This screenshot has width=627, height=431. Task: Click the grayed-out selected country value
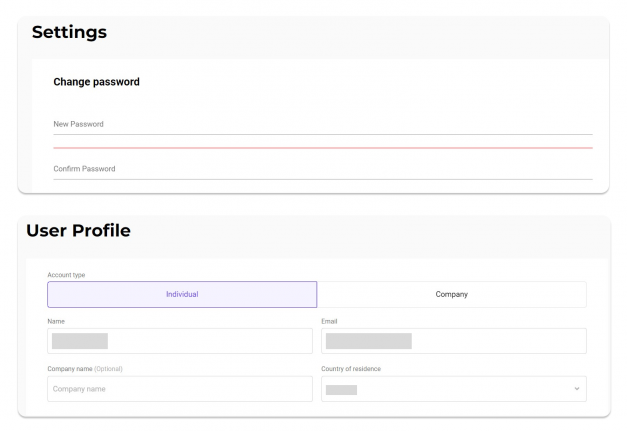(341, 390)
